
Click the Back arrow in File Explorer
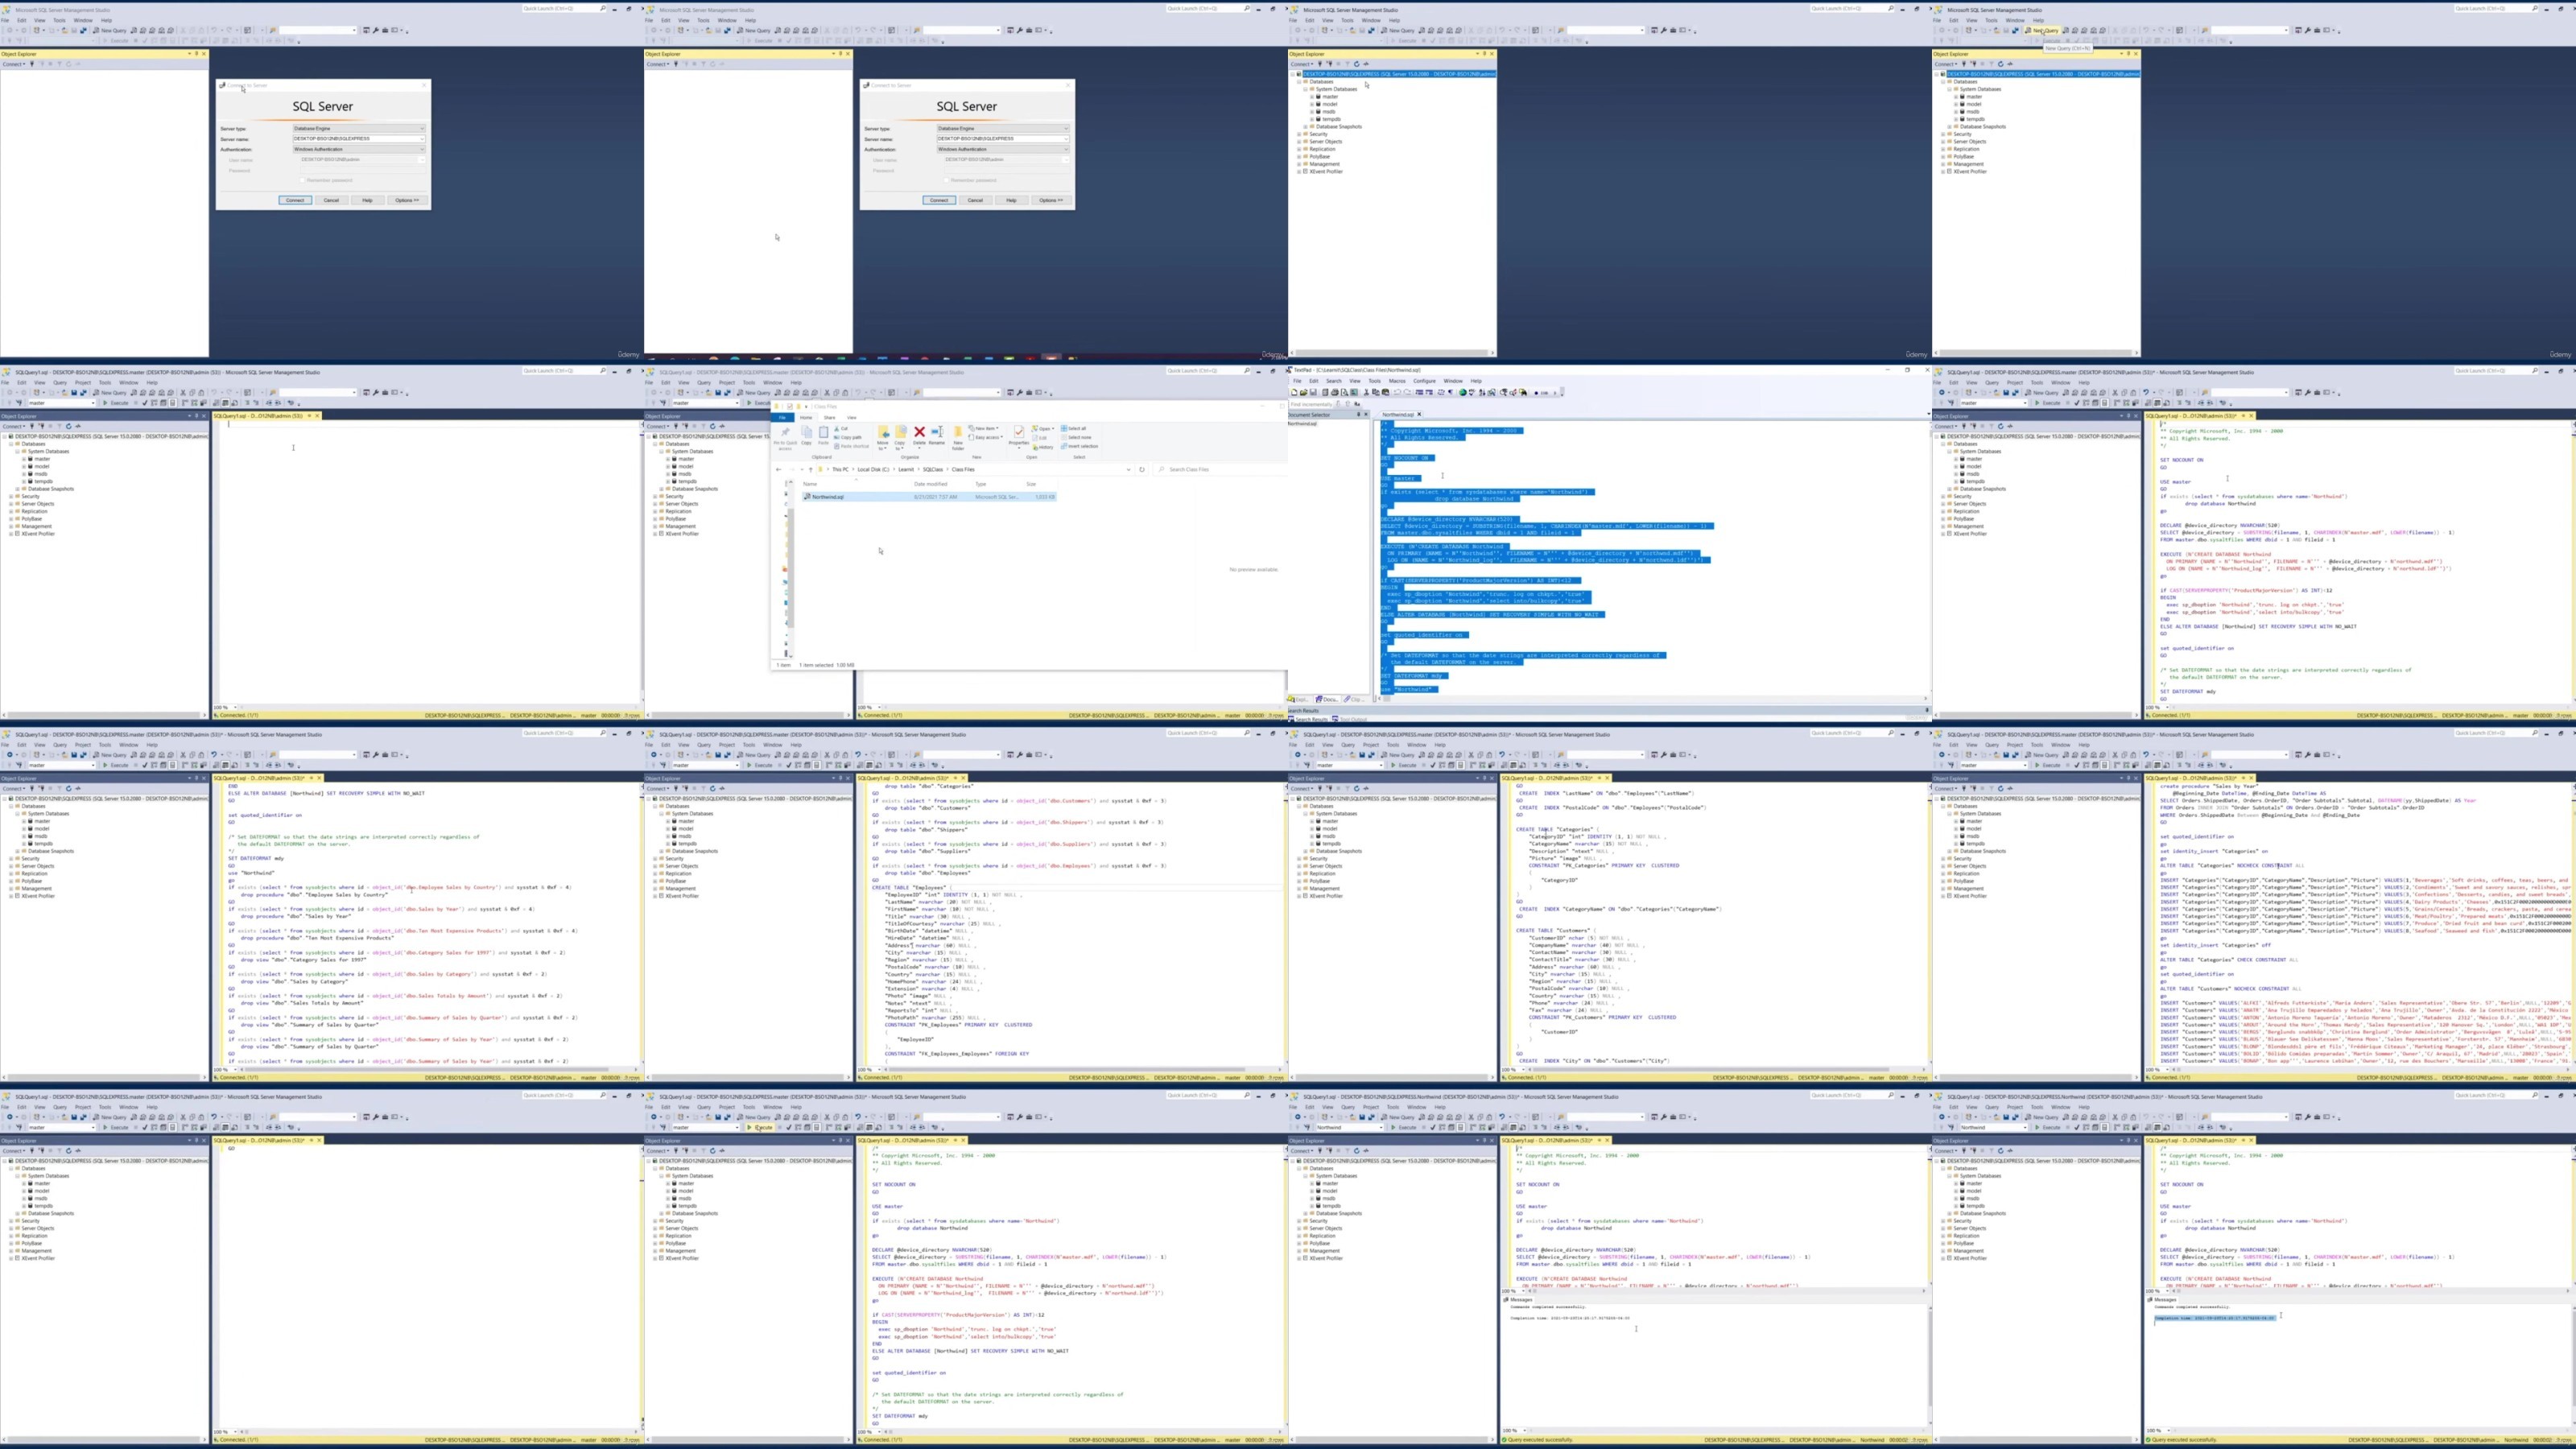779,470
